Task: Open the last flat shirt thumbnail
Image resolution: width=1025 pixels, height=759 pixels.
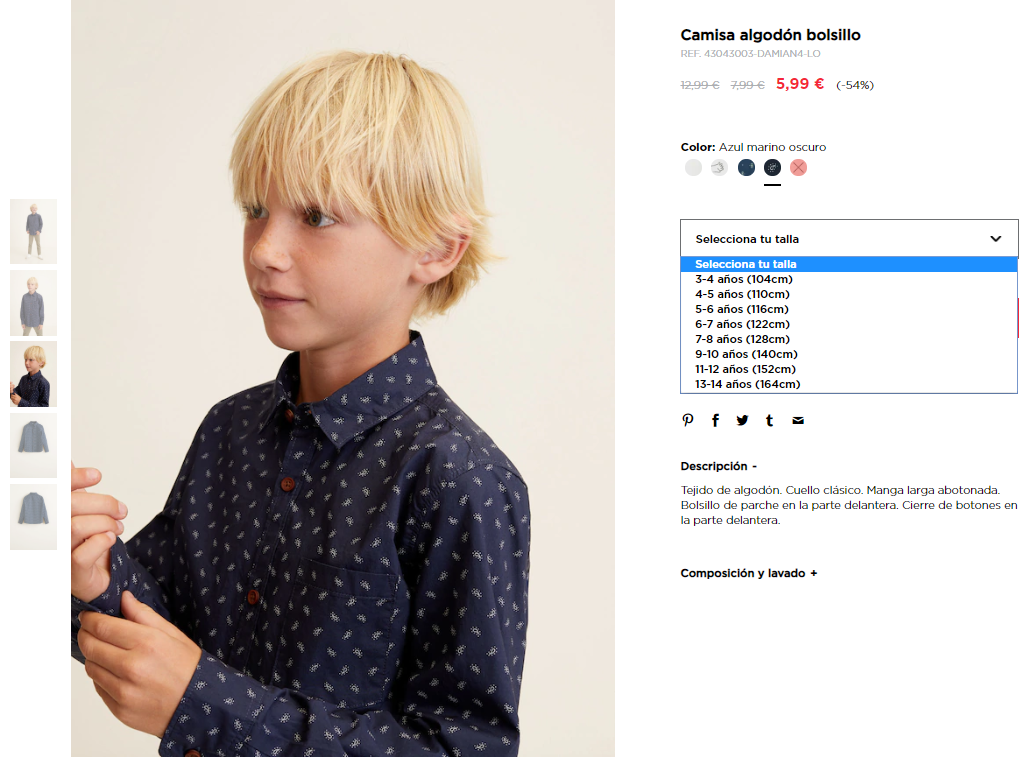Action: pos(33,516)
